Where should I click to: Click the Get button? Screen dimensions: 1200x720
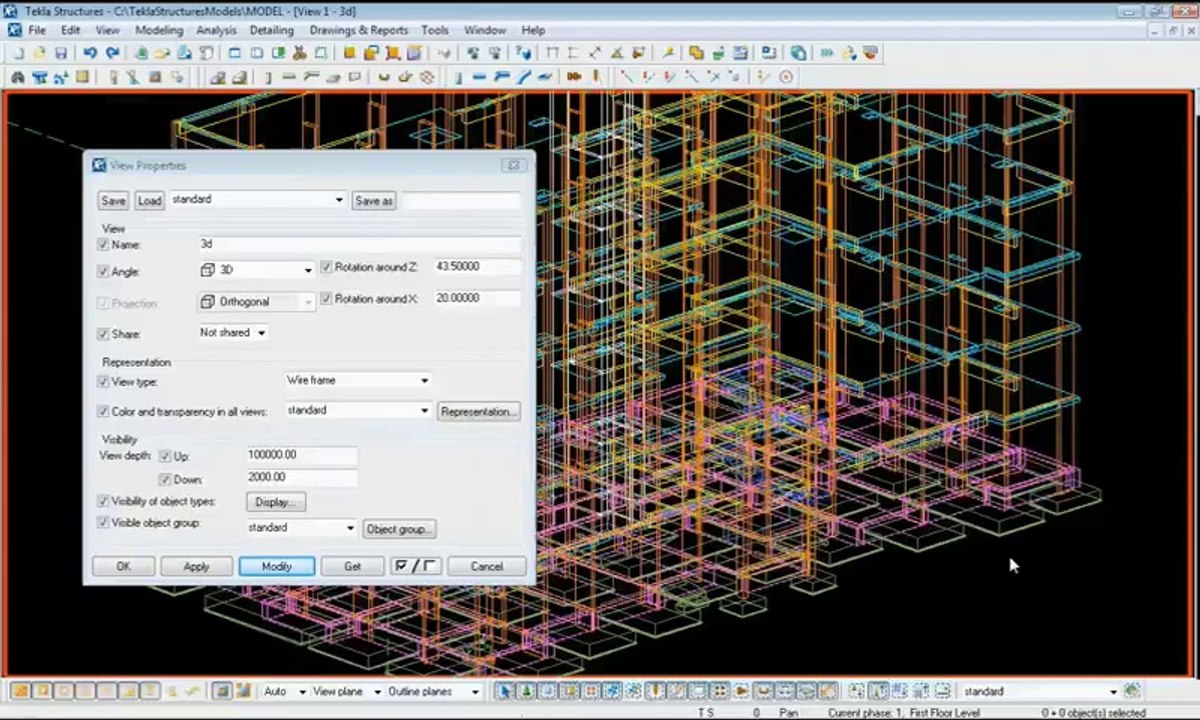(x=352, y=566)
